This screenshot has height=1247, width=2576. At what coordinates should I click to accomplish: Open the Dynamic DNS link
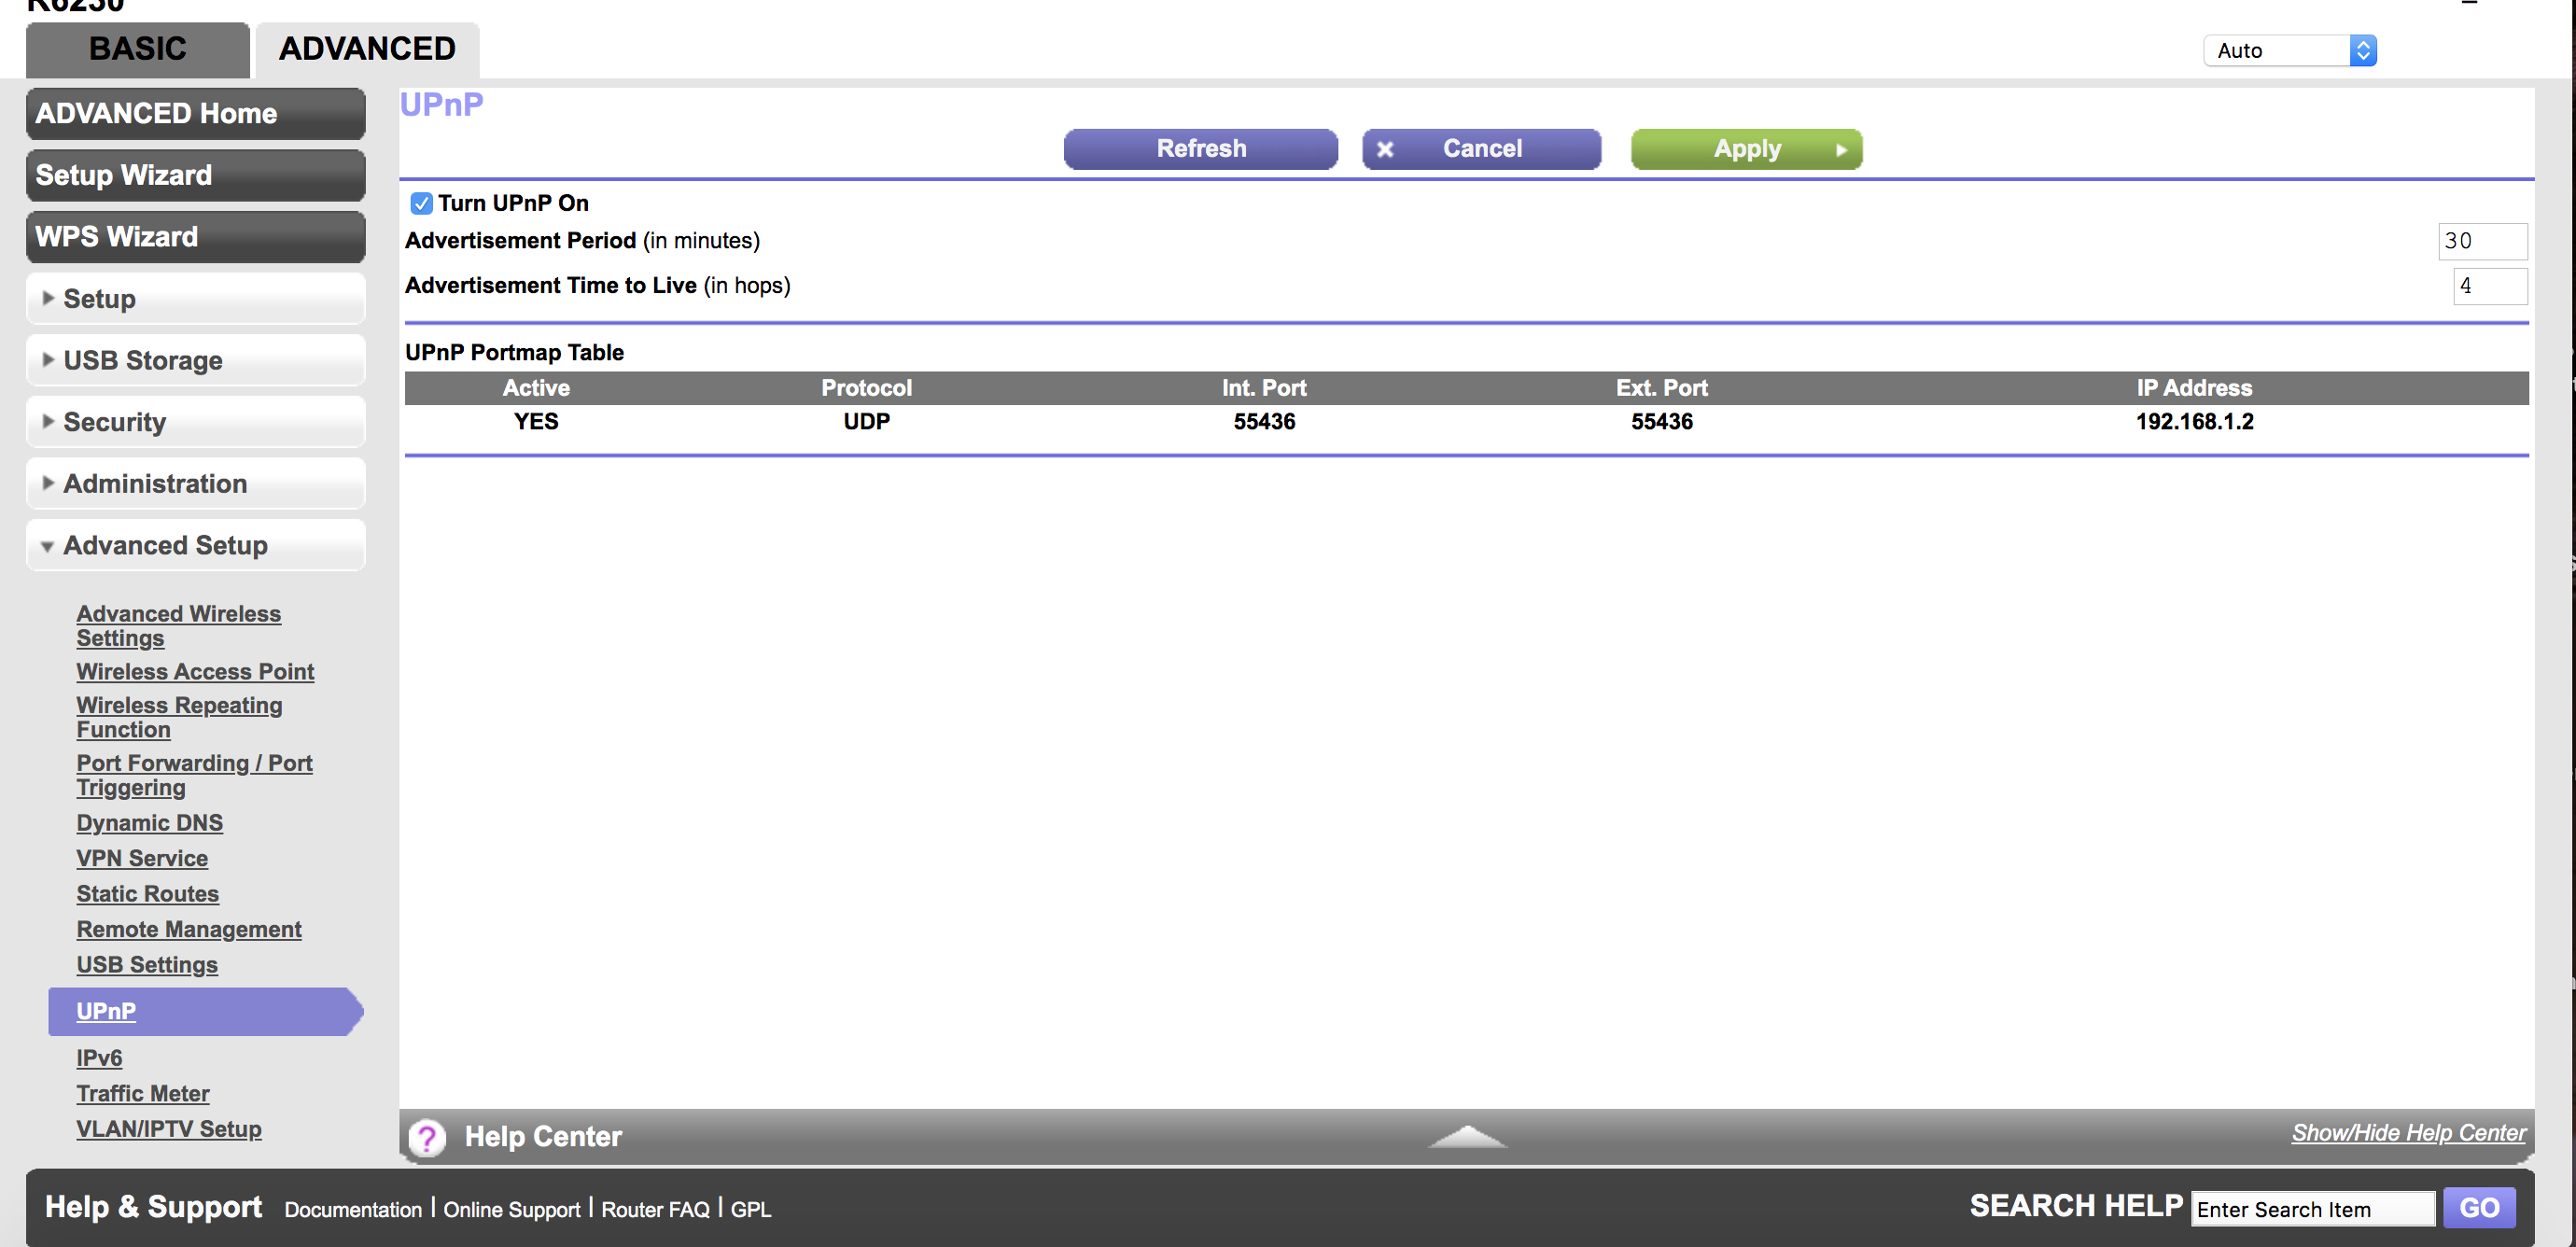(x=150, y=822)
